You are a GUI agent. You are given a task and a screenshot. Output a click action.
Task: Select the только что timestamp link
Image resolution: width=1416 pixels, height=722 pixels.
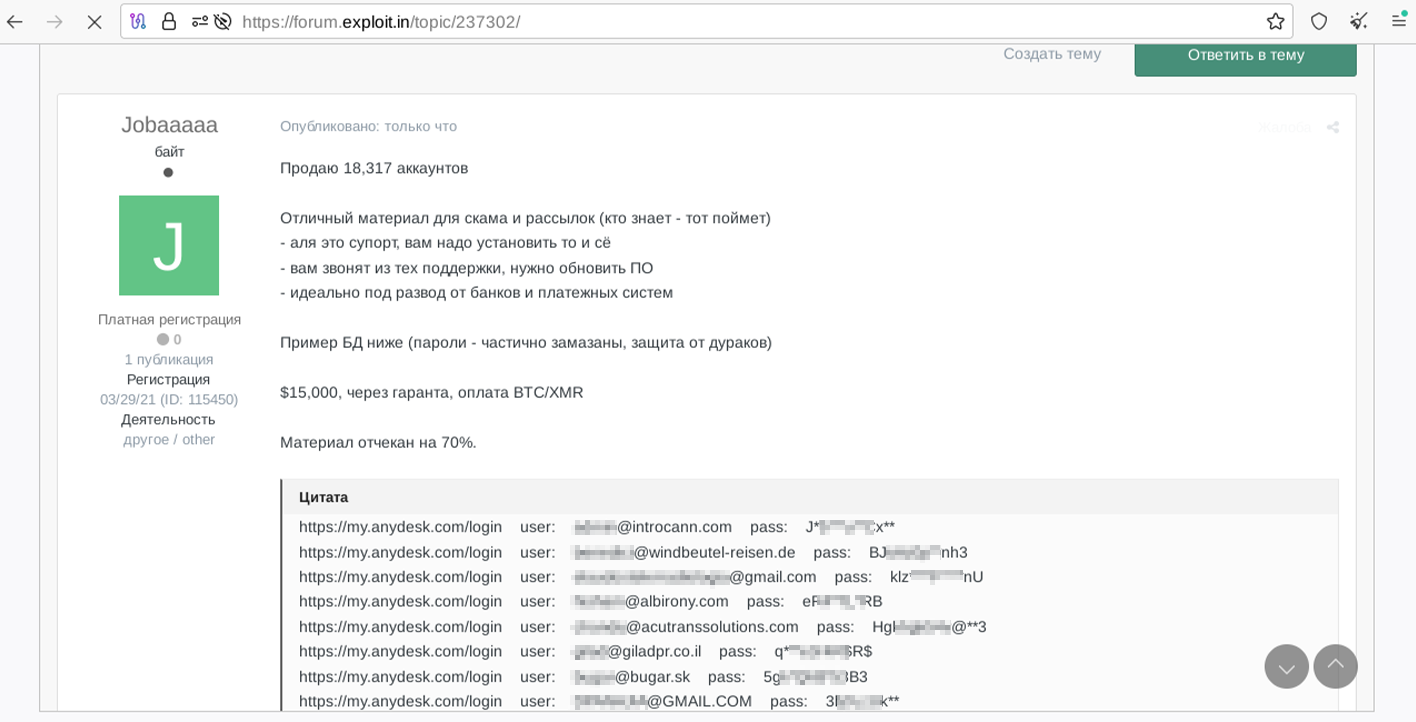tap(419, 126)
